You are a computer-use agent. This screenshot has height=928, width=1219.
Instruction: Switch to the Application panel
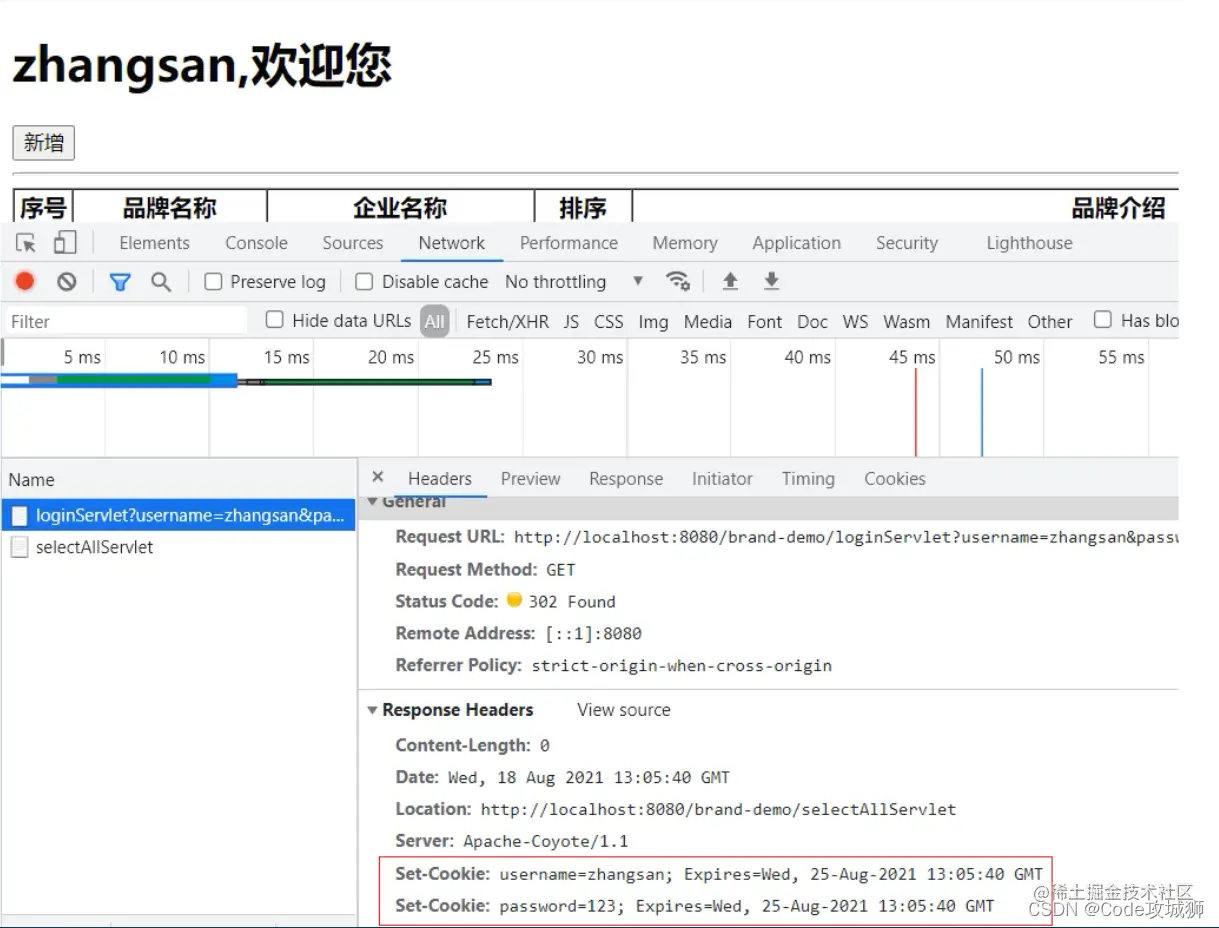796,243
